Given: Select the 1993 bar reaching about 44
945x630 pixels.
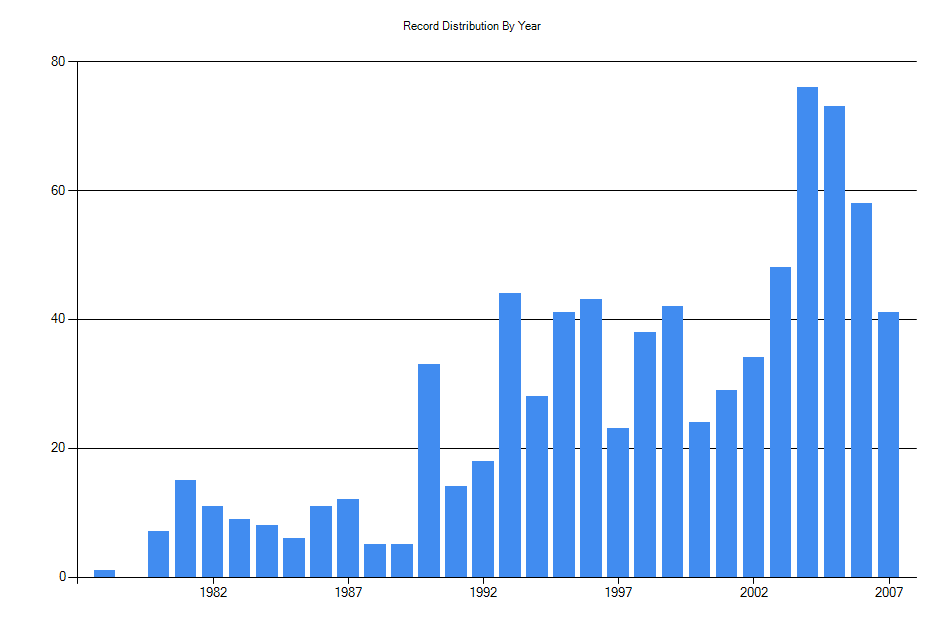Looking at the screenshot, I should (510, 435).
